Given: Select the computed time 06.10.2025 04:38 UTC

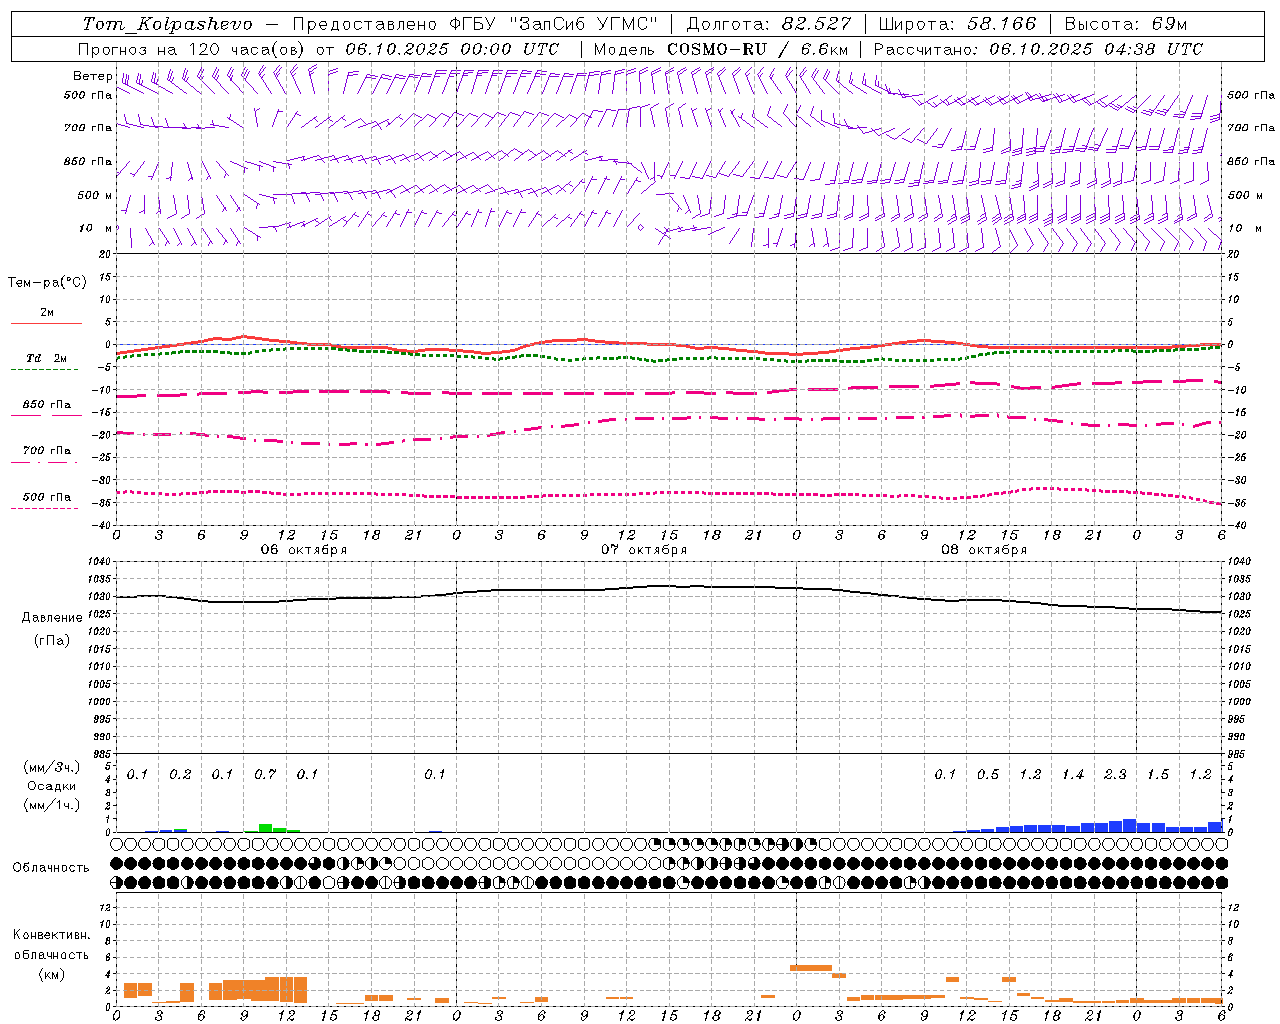Looking at the screenshot, I should [1096, 49].
